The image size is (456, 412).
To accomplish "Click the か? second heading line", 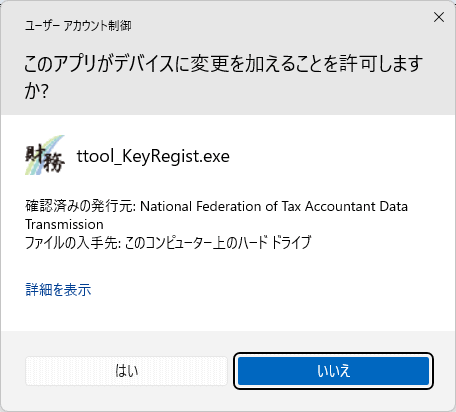I will tap(37, 91).
